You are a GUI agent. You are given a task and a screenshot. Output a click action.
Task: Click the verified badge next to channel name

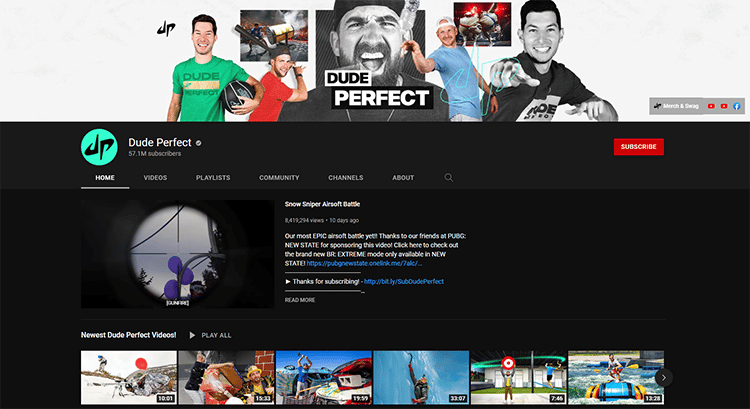coord(200,143)
